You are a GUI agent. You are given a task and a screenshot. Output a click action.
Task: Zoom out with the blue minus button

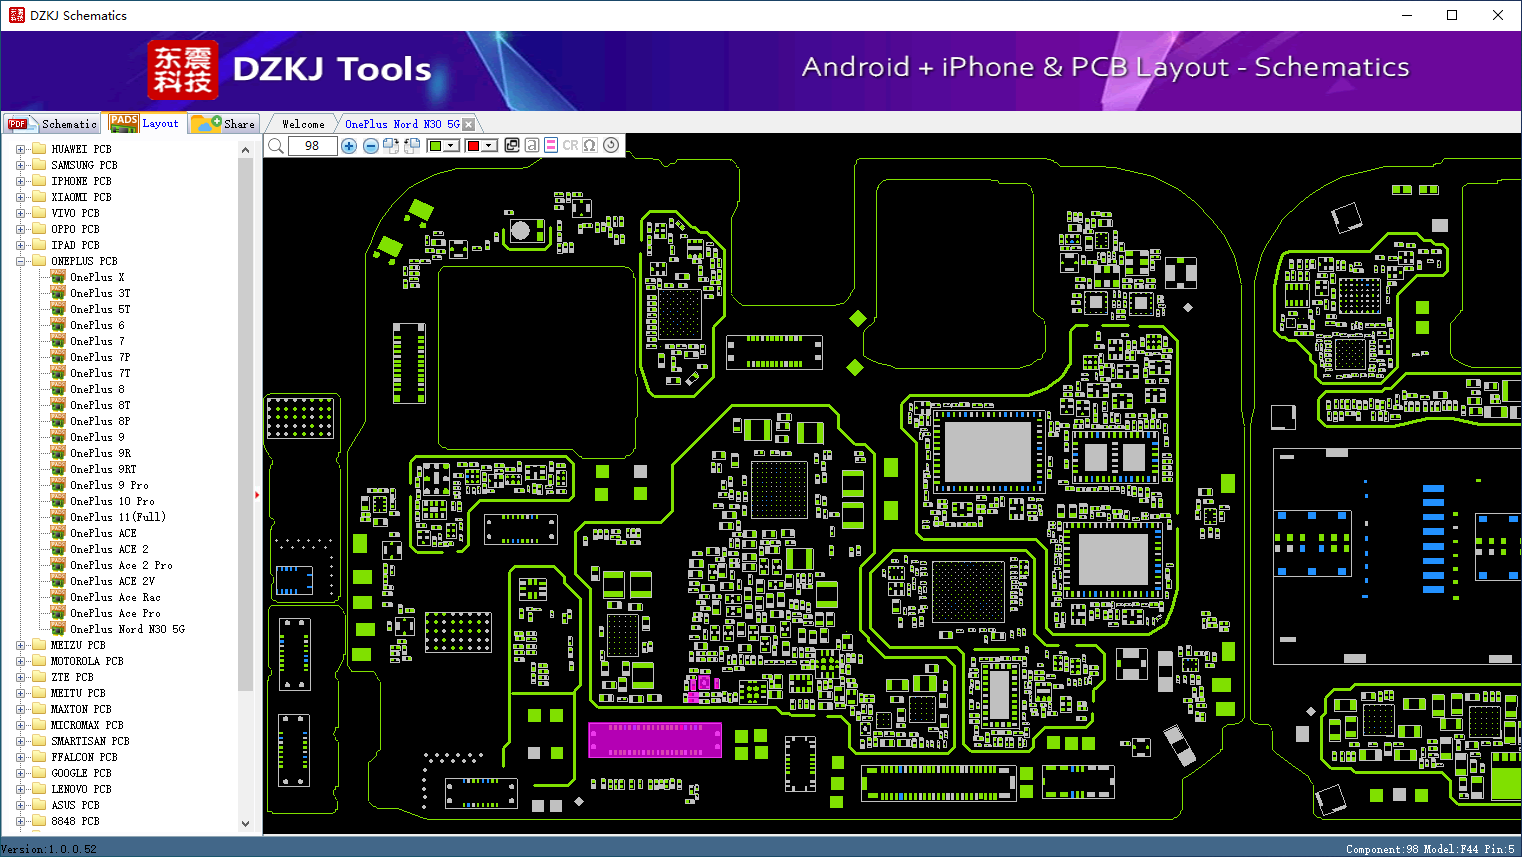[x=371, y=146]
